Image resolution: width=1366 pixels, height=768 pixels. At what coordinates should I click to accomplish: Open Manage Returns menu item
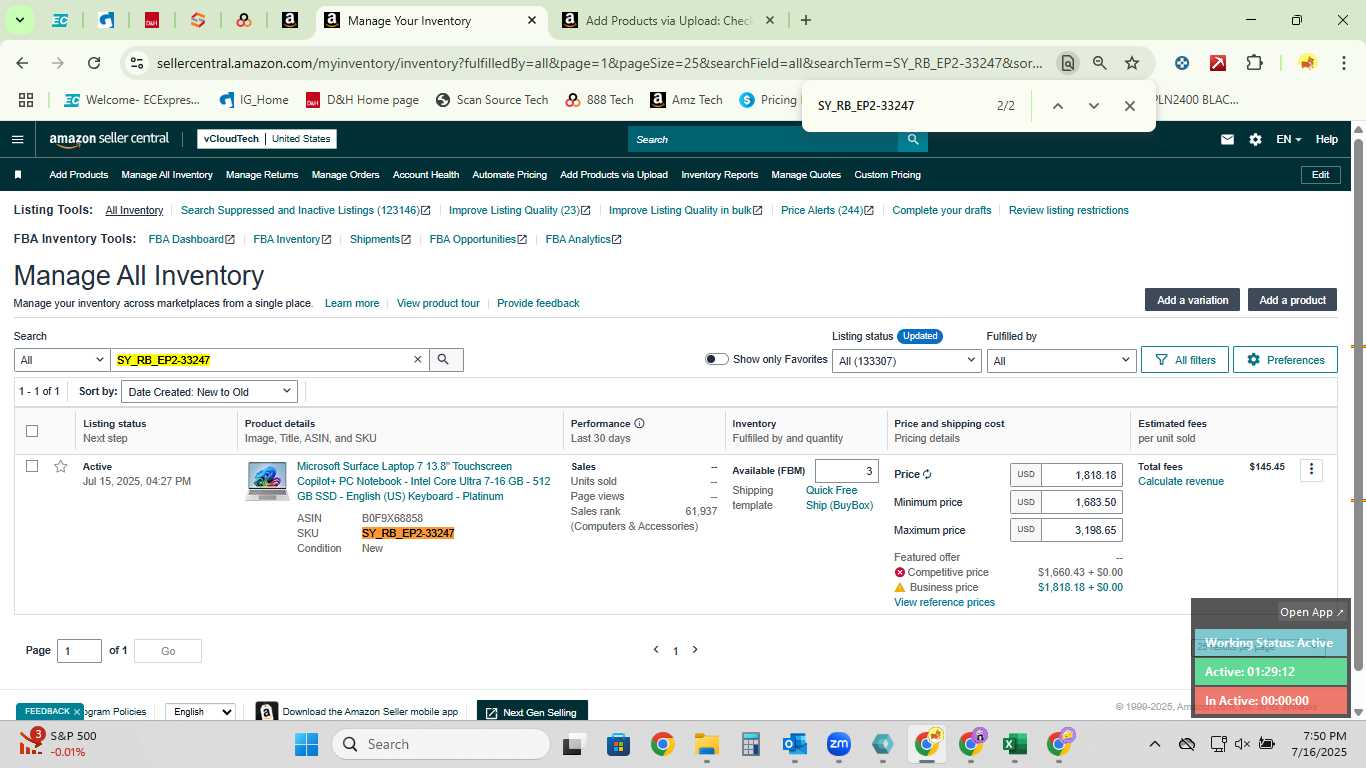point(262,175)
